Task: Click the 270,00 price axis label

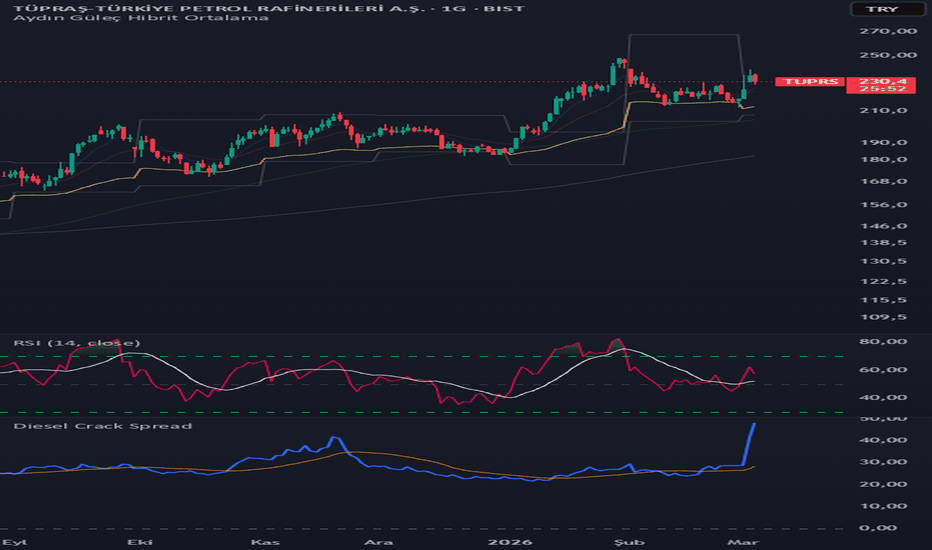Action: (888, 31)
